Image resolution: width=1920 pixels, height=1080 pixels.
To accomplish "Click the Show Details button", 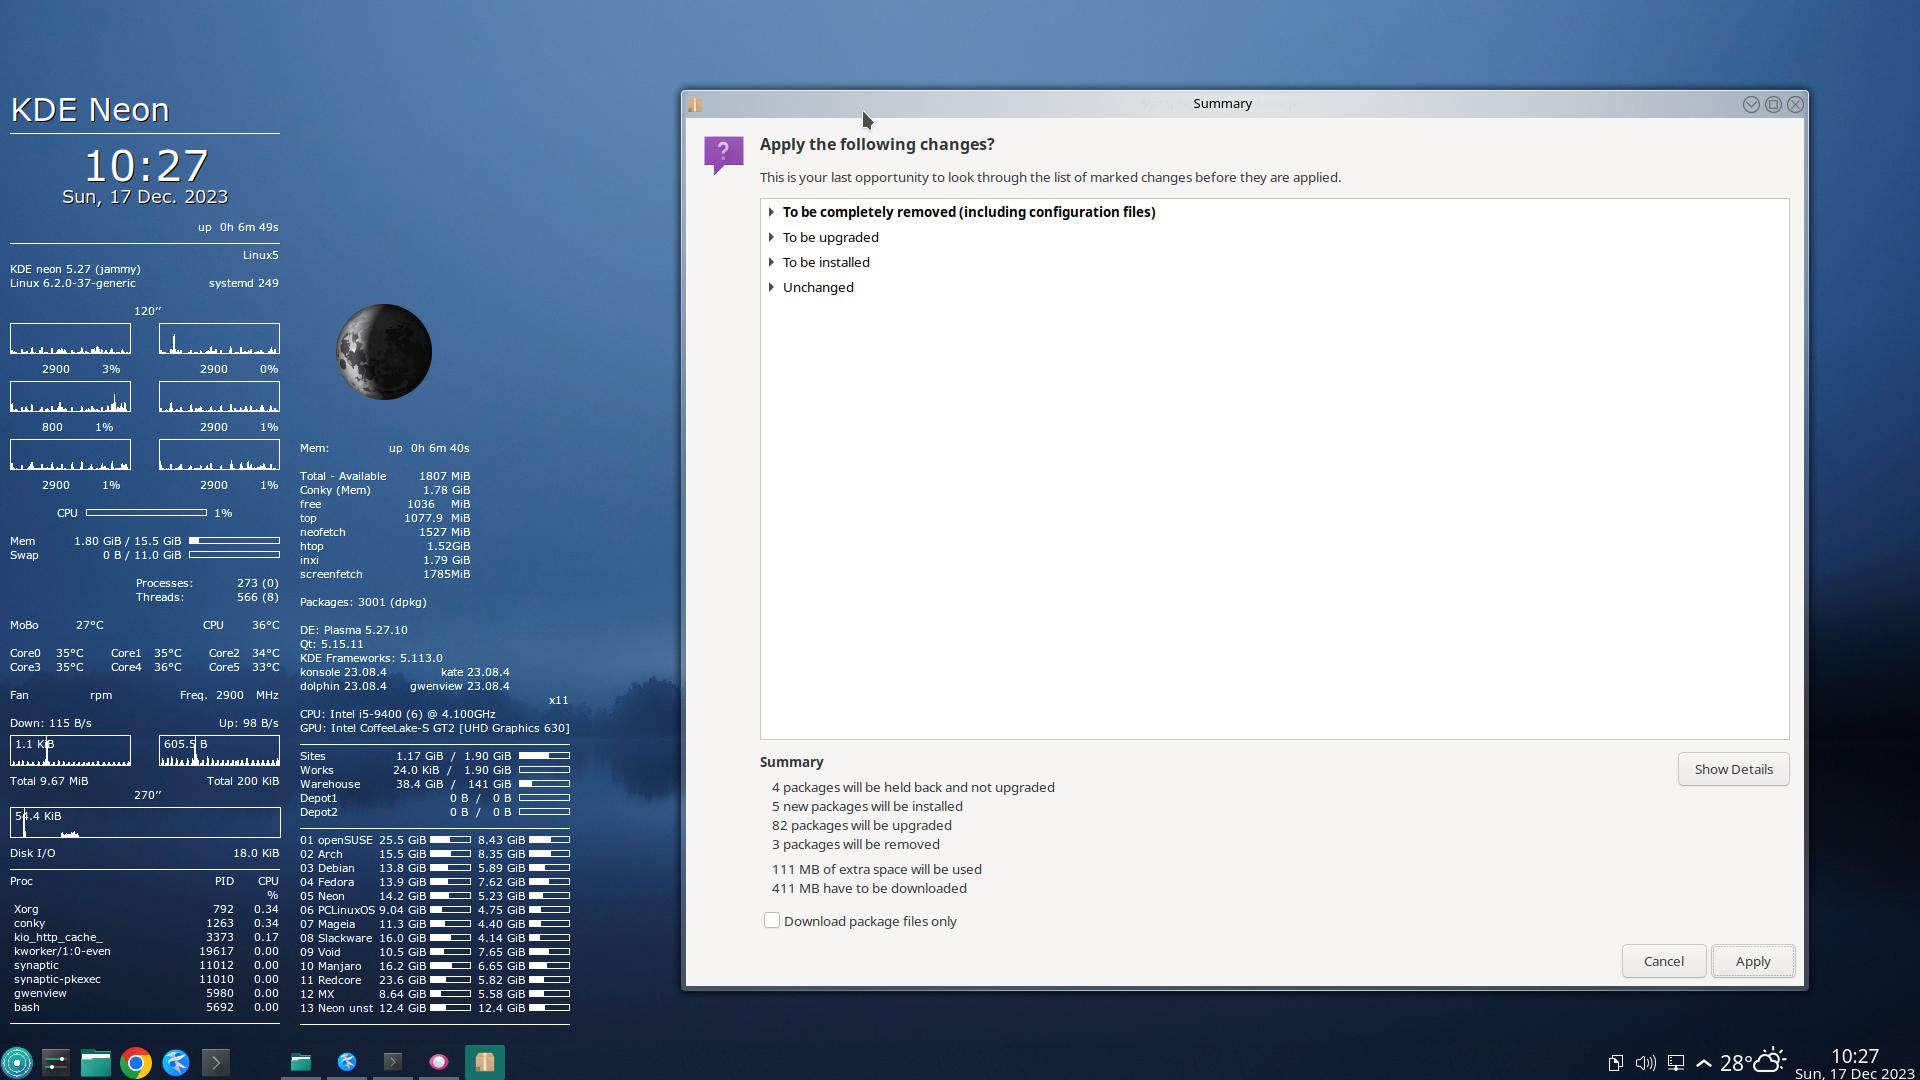I will [x=1733, y=769].
